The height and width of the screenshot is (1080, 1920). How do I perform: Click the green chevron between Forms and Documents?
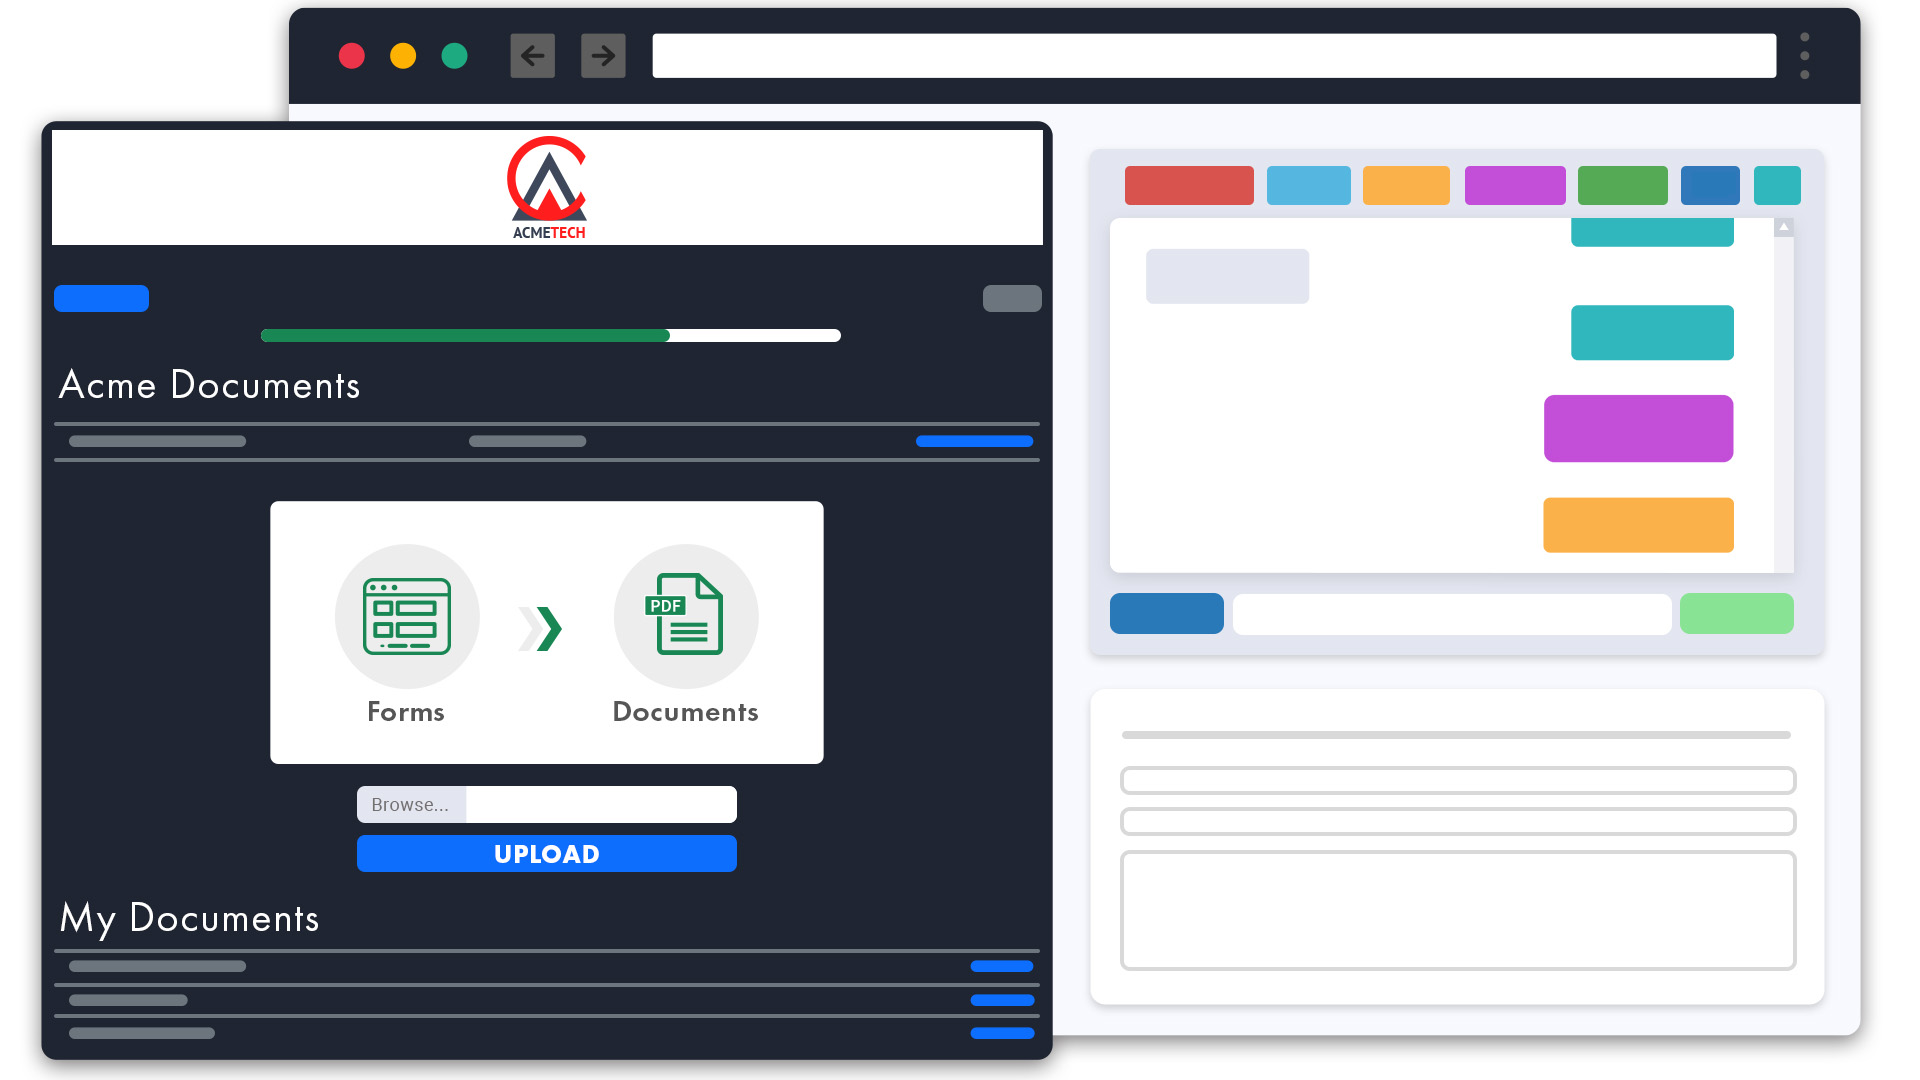540,627
